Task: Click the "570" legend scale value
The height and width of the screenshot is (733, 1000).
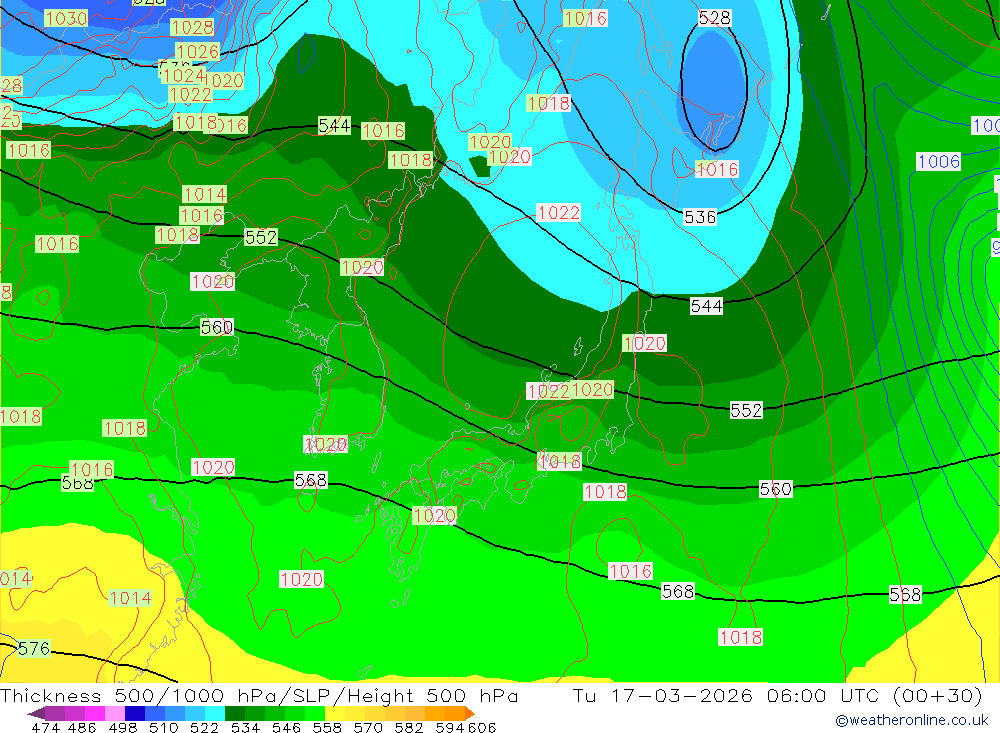Action: point(368,727)
